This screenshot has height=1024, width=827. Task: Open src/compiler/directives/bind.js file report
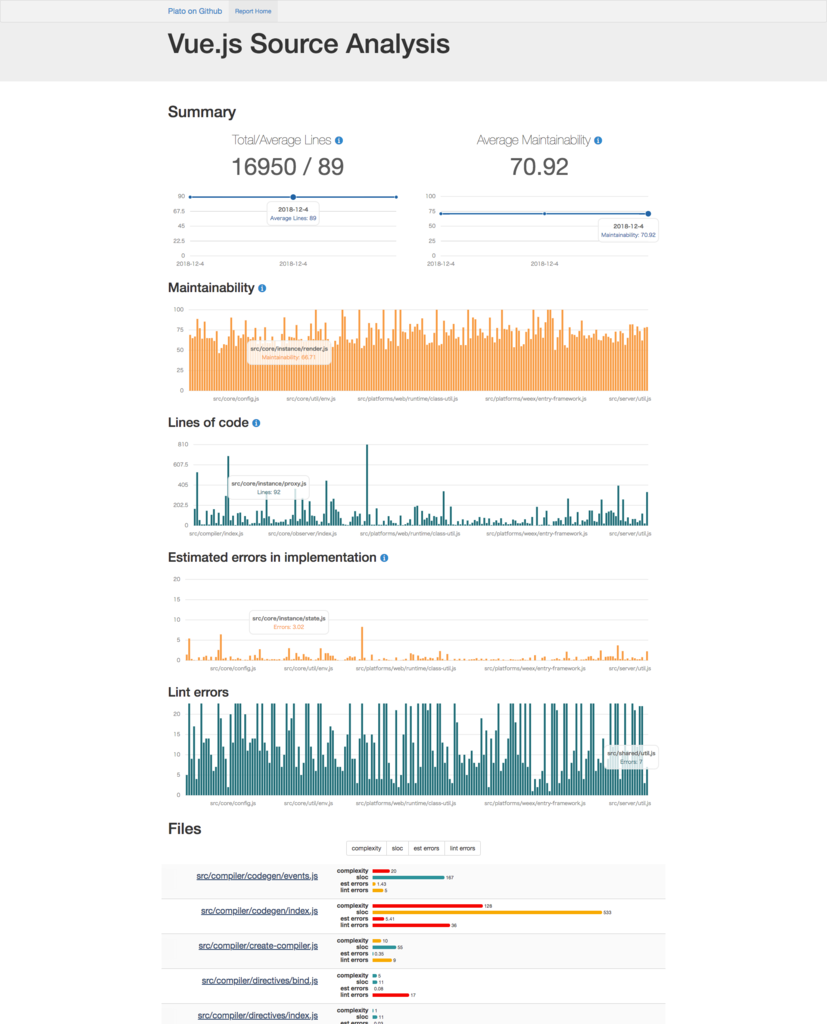(260, 980)
